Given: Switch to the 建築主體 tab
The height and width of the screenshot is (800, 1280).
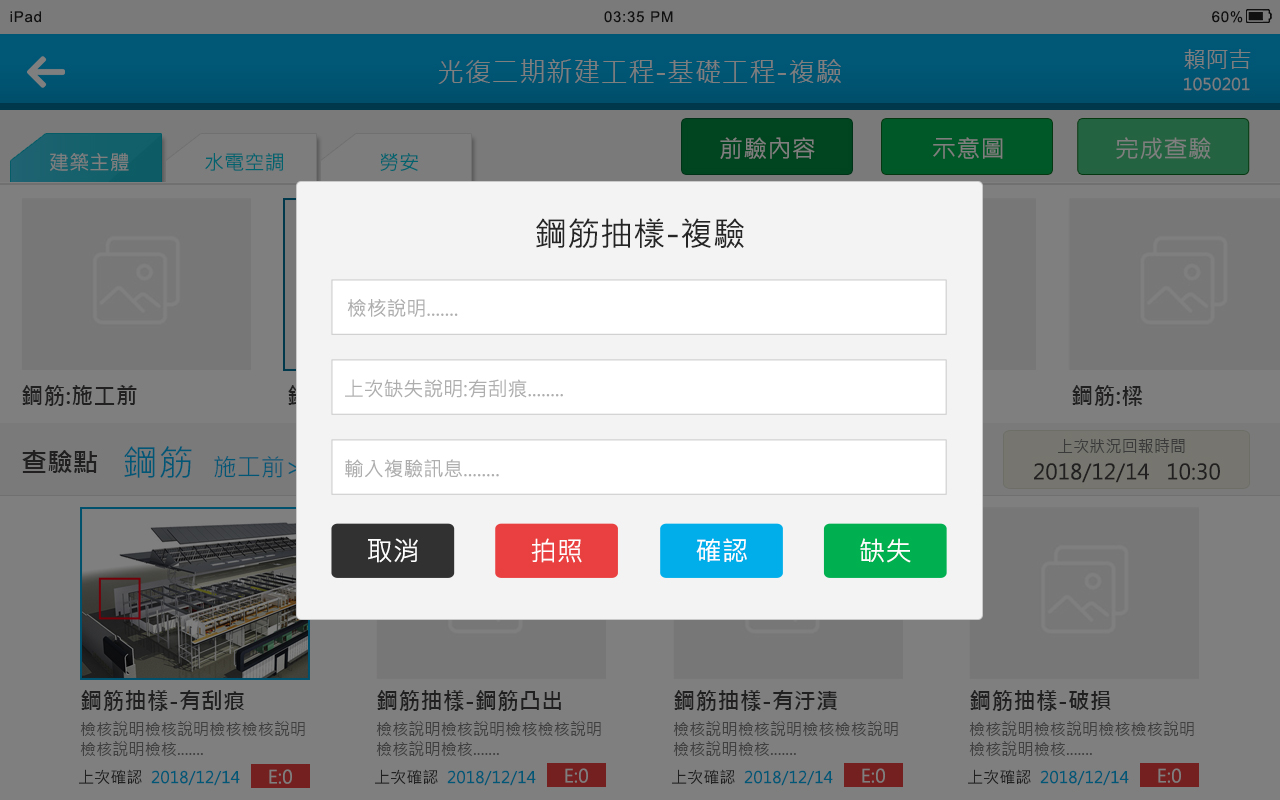Looking at the screenshot, I should pos(88,161).
